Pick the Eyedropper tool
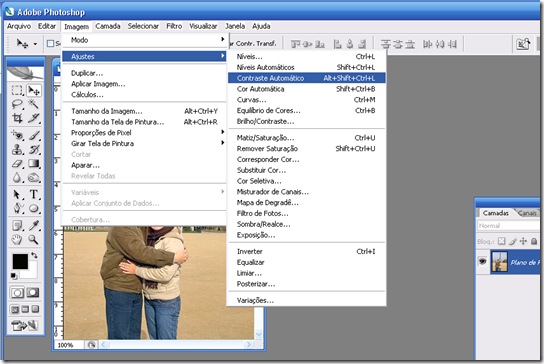The height and width of the screenshot is (364, 544). pos(34,226)
